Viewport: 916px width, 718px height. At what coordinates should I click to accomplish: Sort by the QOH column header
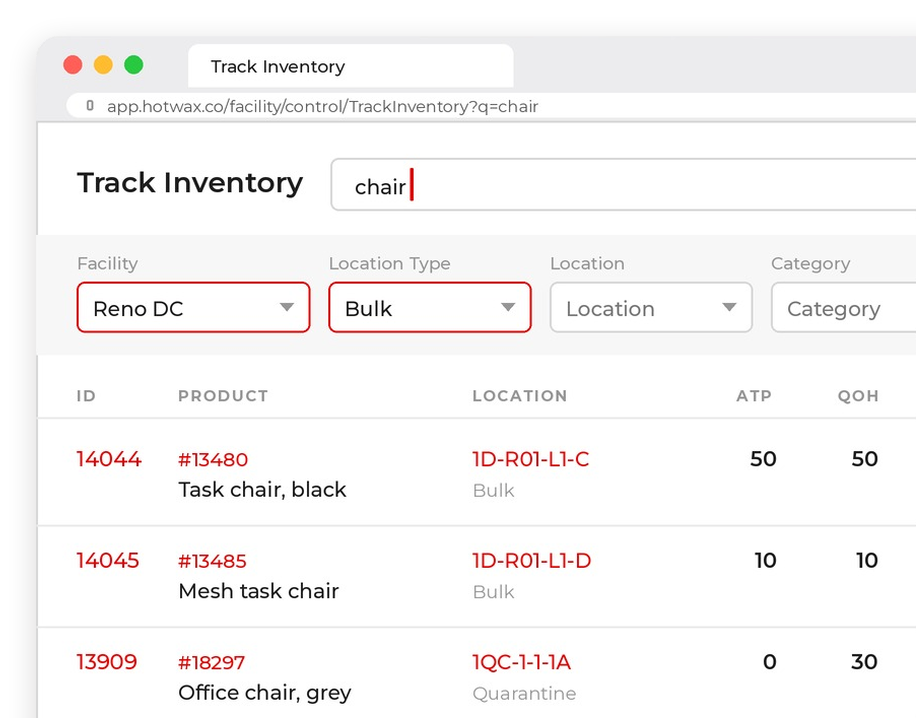pos(858,396)
